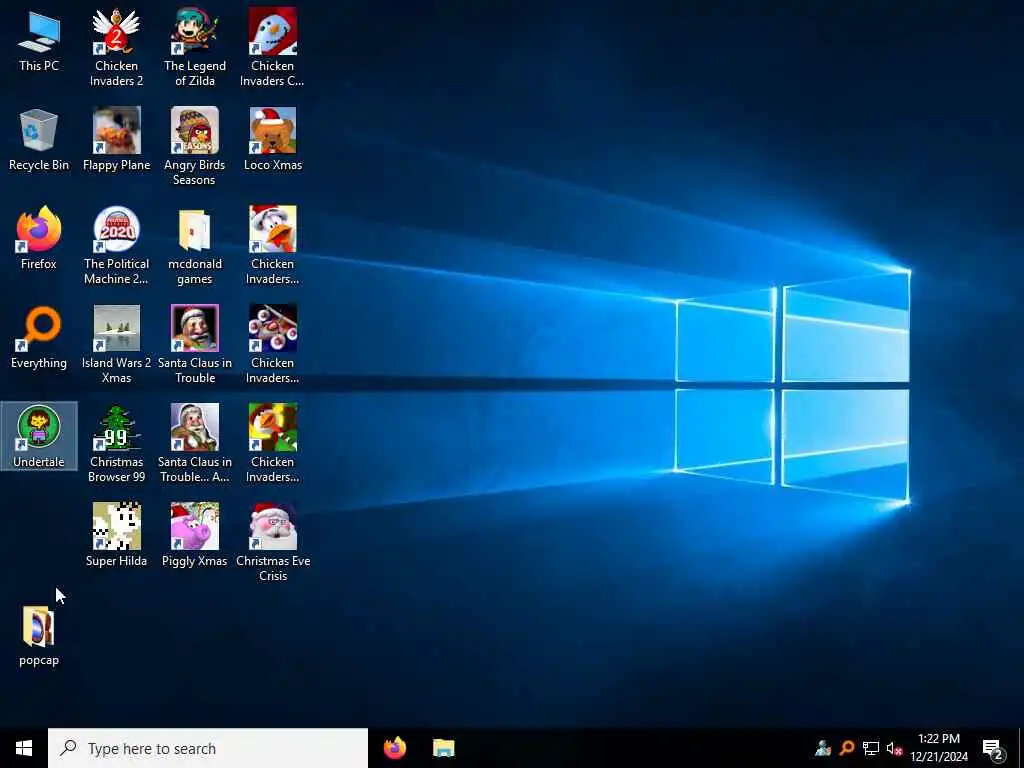Viewport: 1024px width, 768px height.
Task: Click the 'Type here to search' box
Action: 208,748
